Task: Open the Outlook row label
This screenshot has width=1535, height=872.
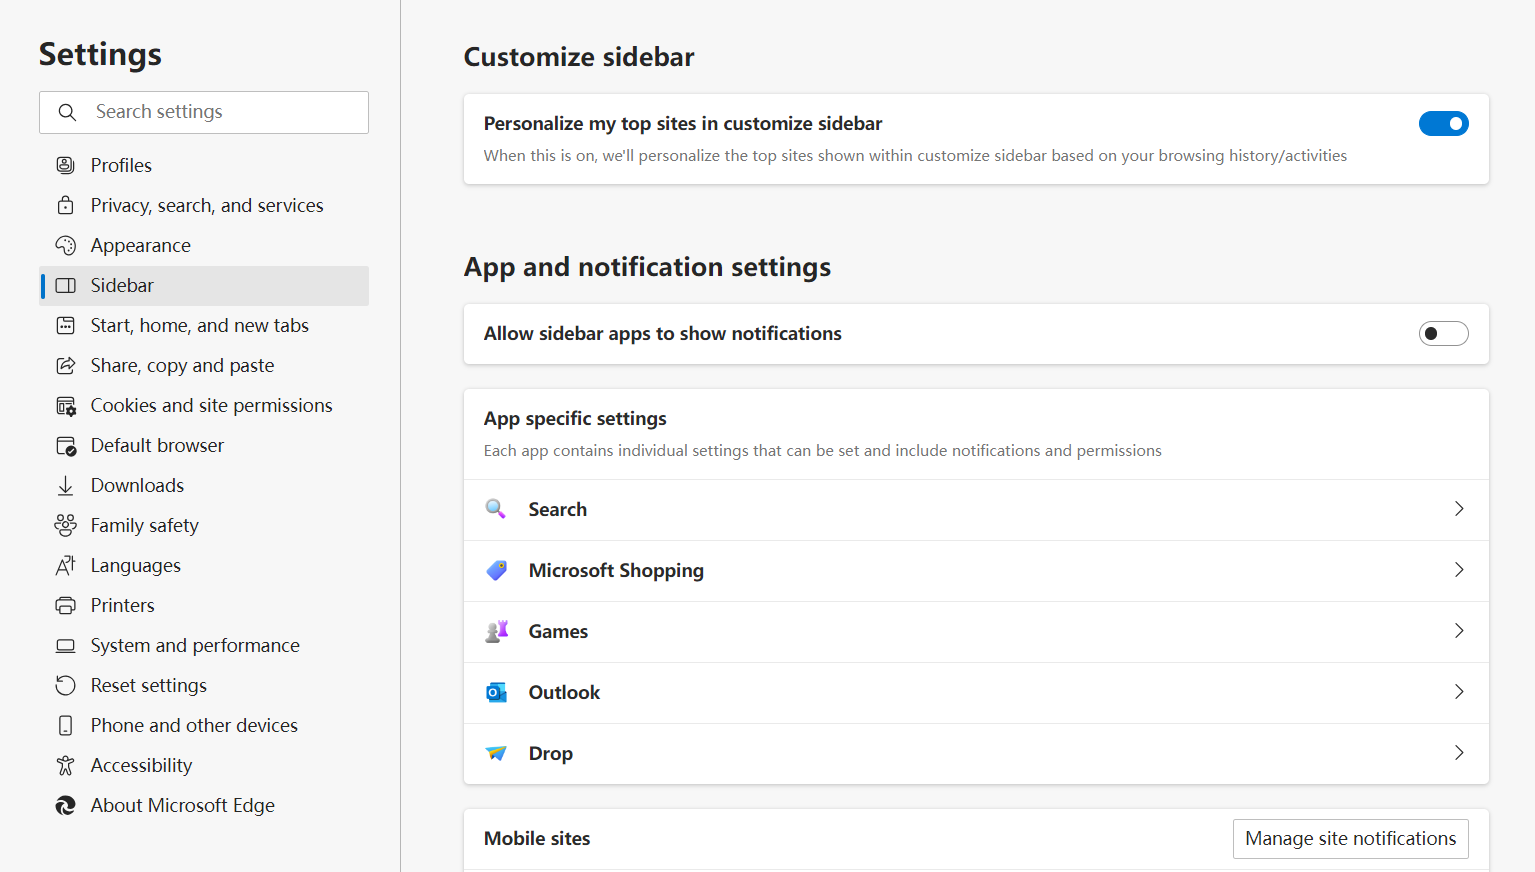Action: [564, 692]
